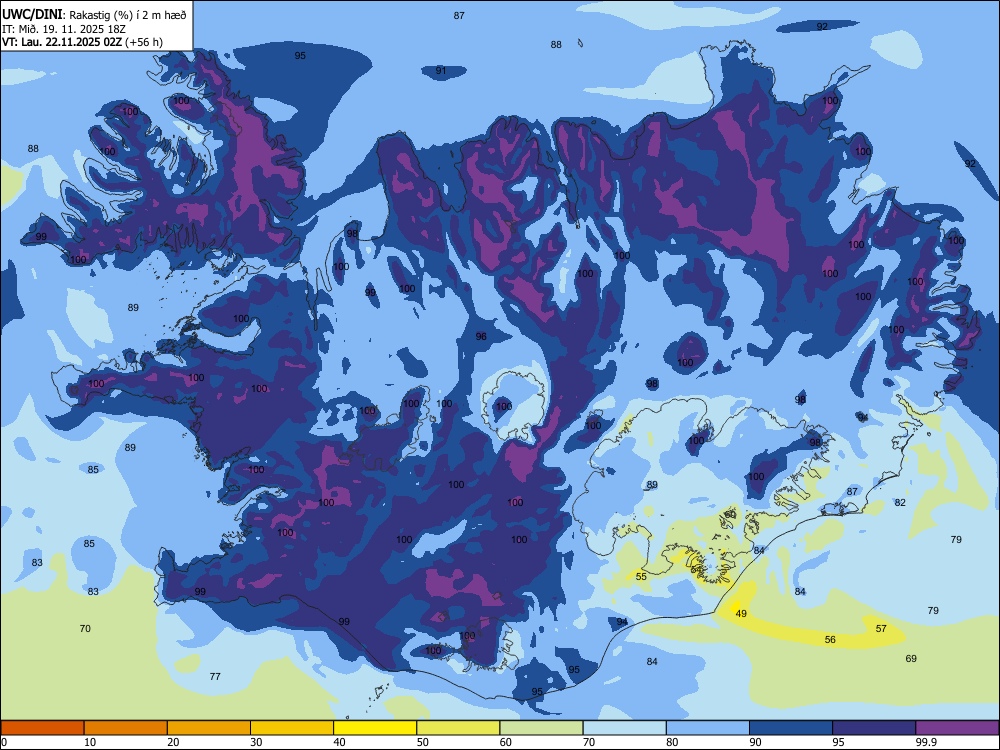This screenshot has height=750, width=1000.
Task: Click the legend tick label 99.9
Action: tap(926, 742)
